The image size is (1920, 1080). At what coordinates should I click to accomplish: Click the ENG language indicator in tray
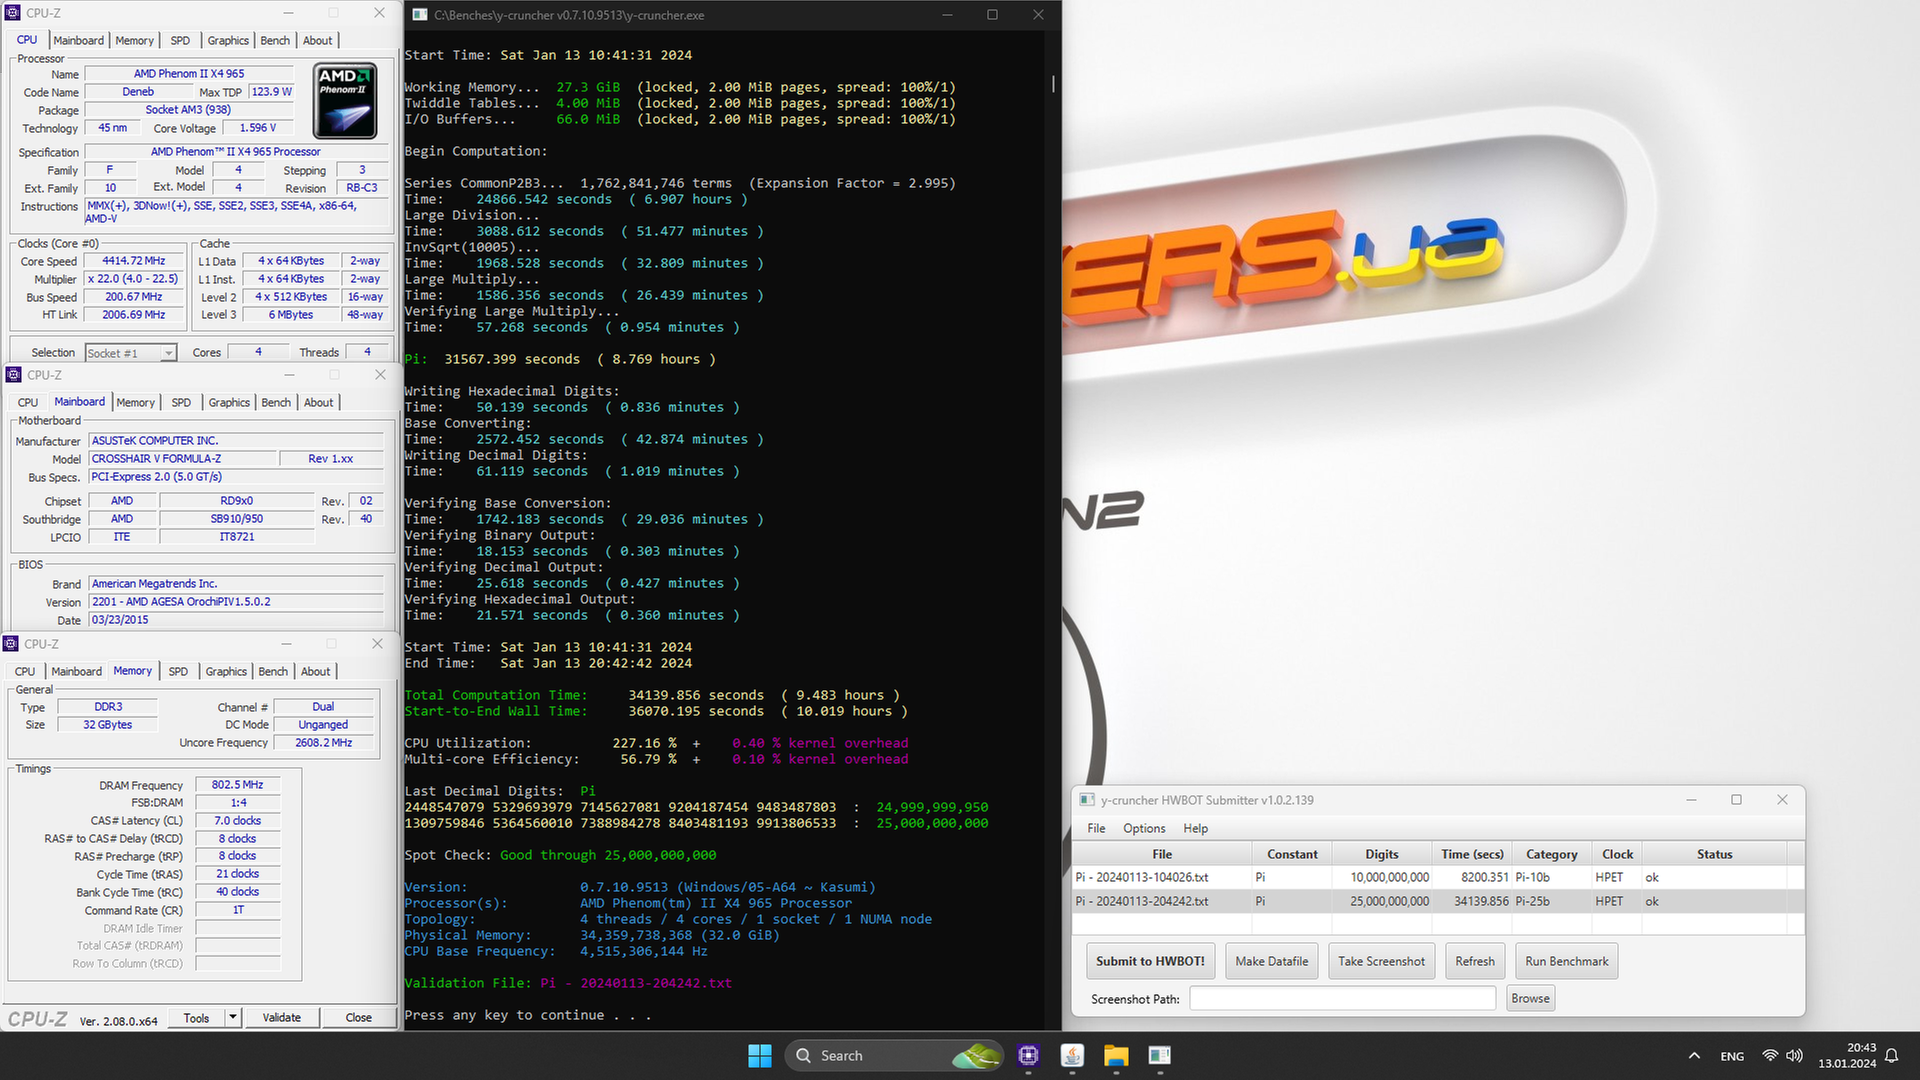pos(1732,1056)
